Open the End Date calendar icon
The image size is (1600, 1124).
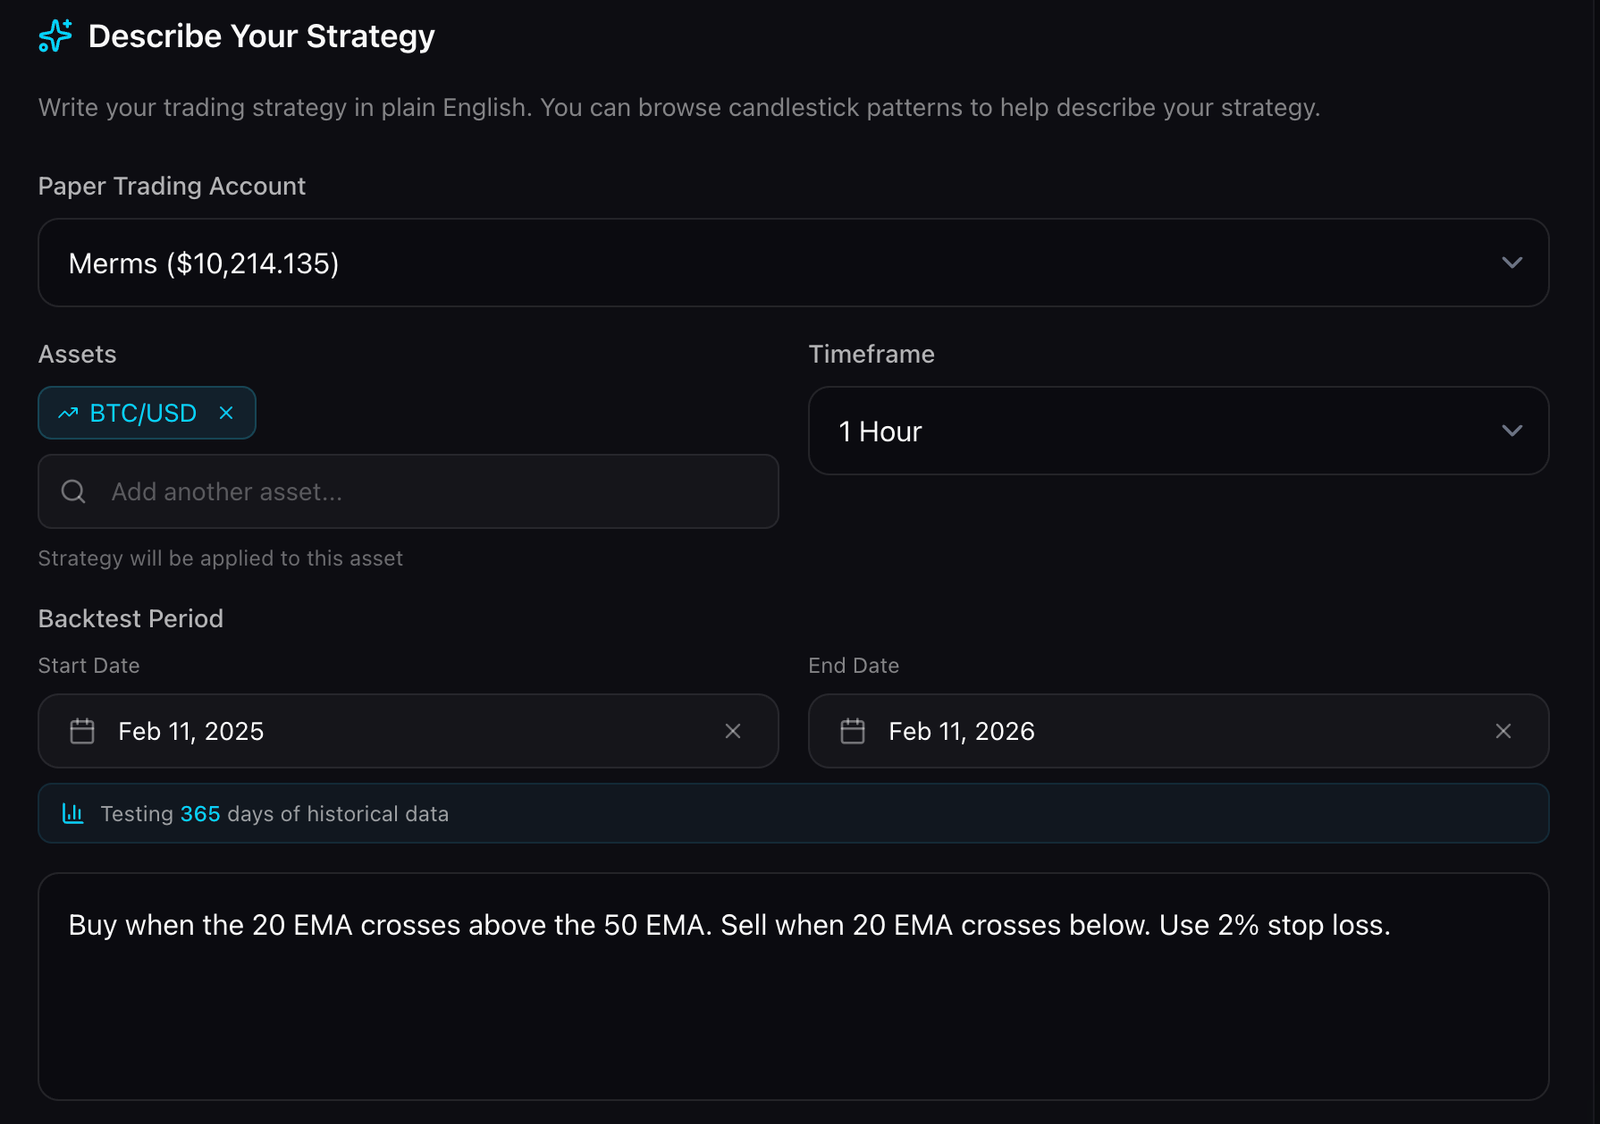[x=853, y=731]
